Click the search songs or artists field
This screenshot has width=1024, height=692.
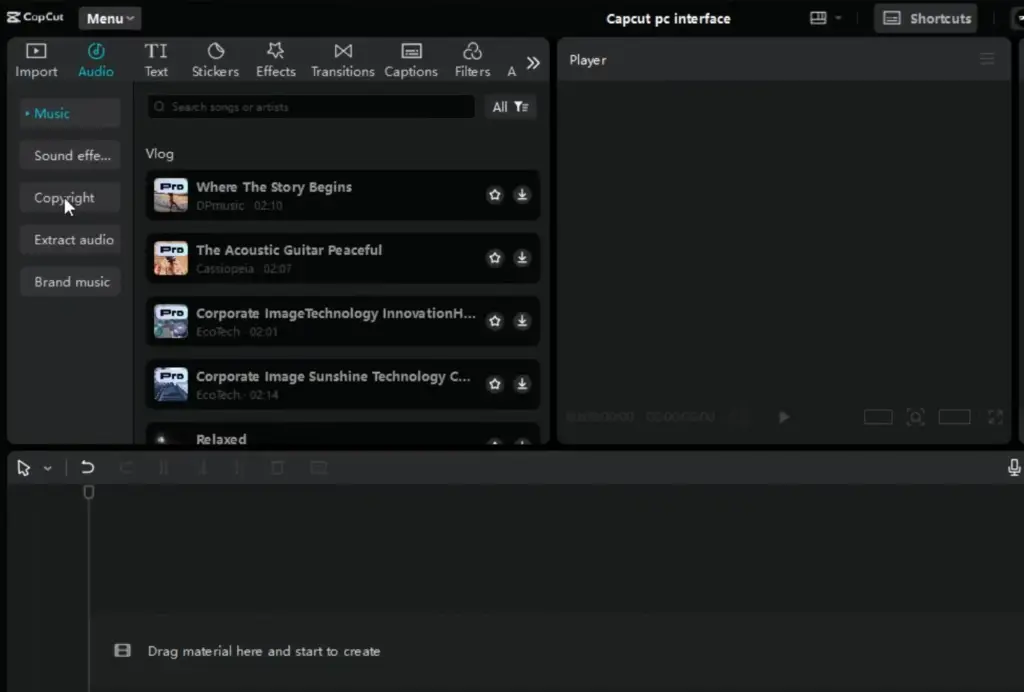click(x=311, y=107)
